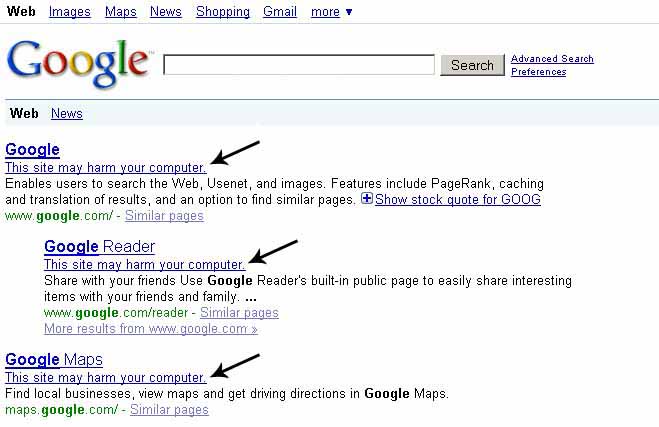Go to Maps in top navigation

coord(120,12)
